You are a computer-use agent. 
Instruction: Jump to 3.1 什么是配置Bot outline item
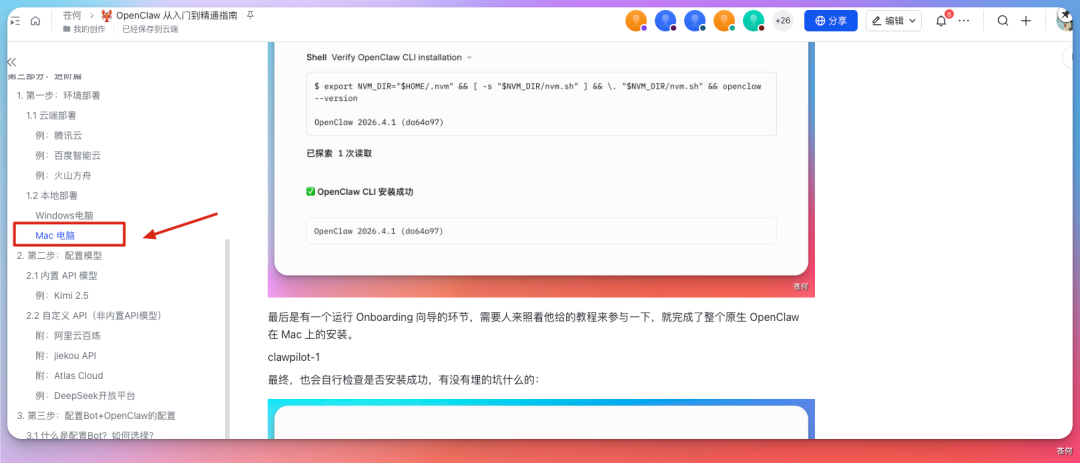(x=90, y=435)
